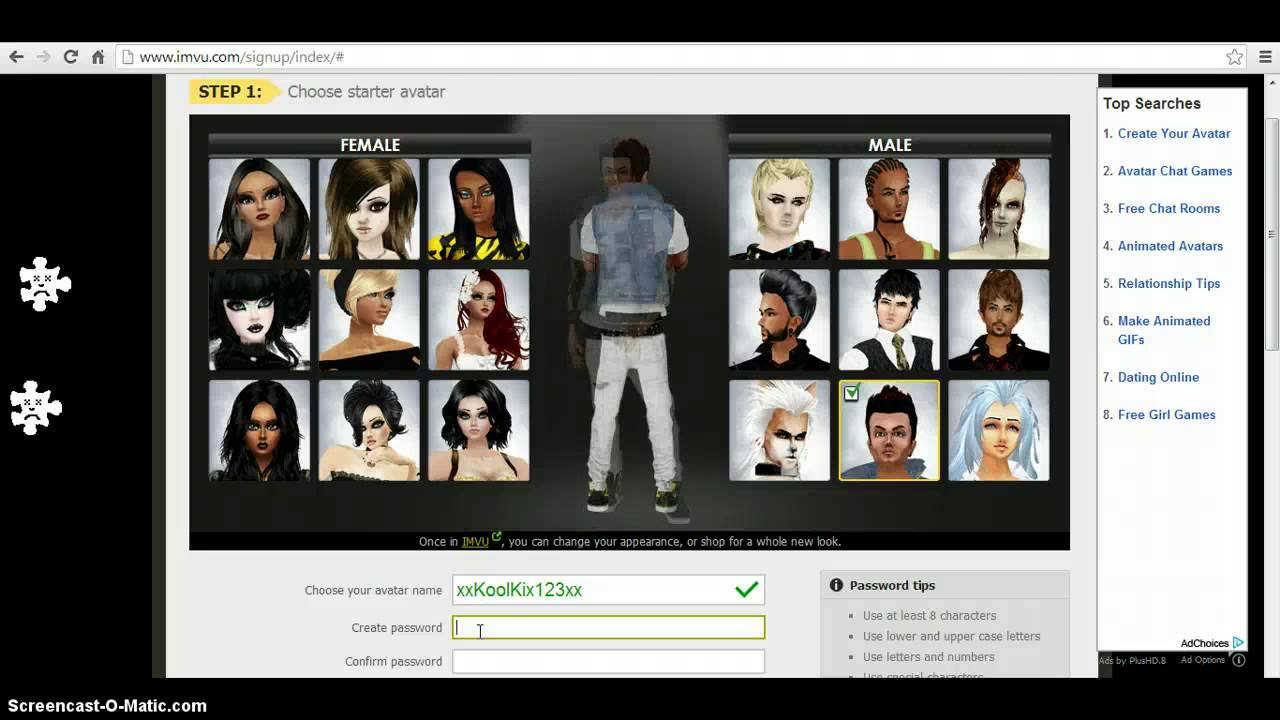Image resolution: width=1280 pixels, height=720 pixels.
Task: Click the 'Choose starter avatar' text
Action: pos(366,92)
